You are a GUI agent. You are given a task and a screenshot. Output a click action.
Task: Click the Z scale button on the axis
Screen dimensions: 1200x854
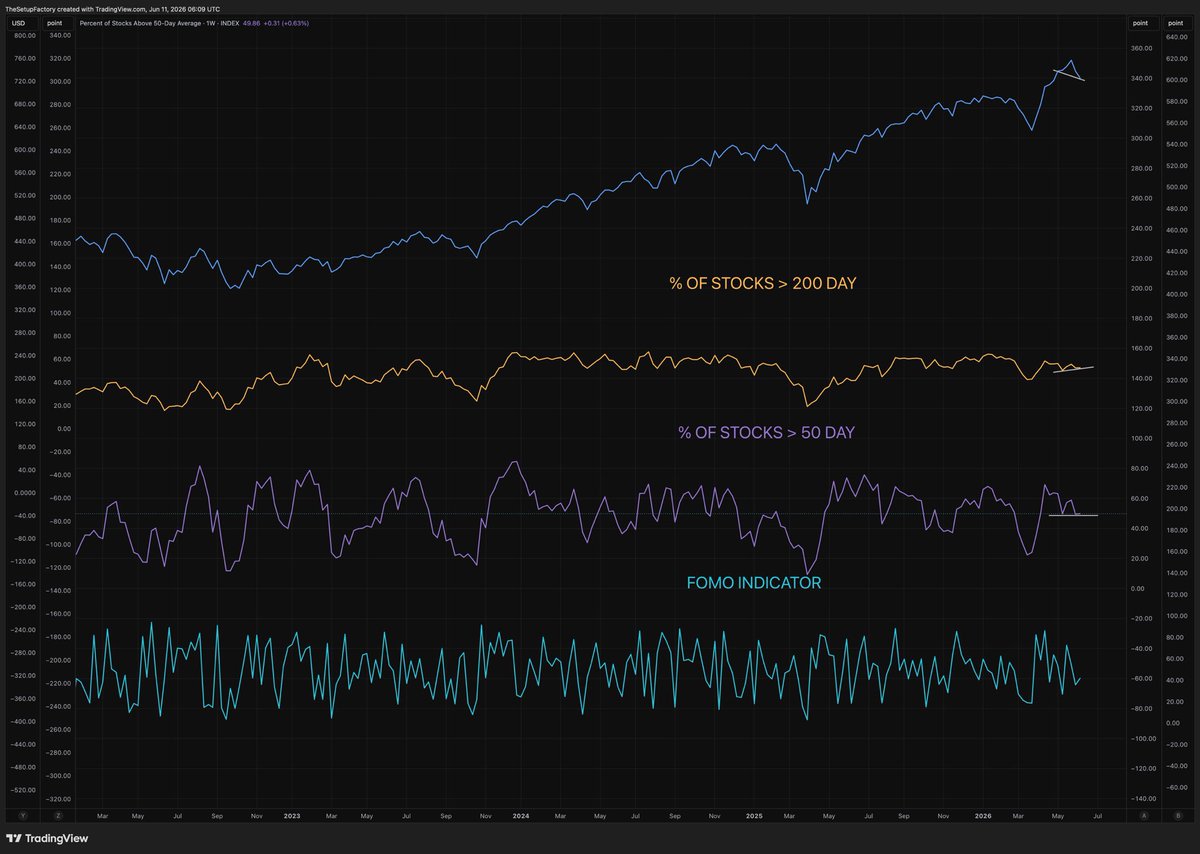[x=57, y=816]
